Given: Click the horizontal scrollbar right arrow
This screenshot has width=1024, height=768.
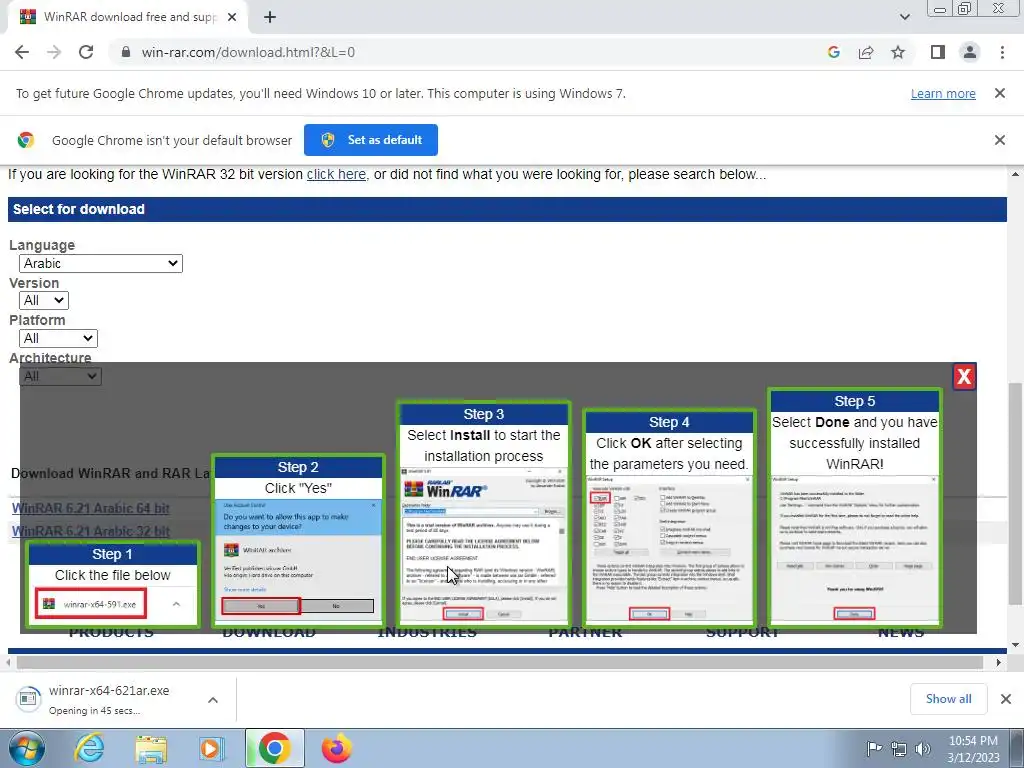Looking at the screenshot, I should (999, 662).
